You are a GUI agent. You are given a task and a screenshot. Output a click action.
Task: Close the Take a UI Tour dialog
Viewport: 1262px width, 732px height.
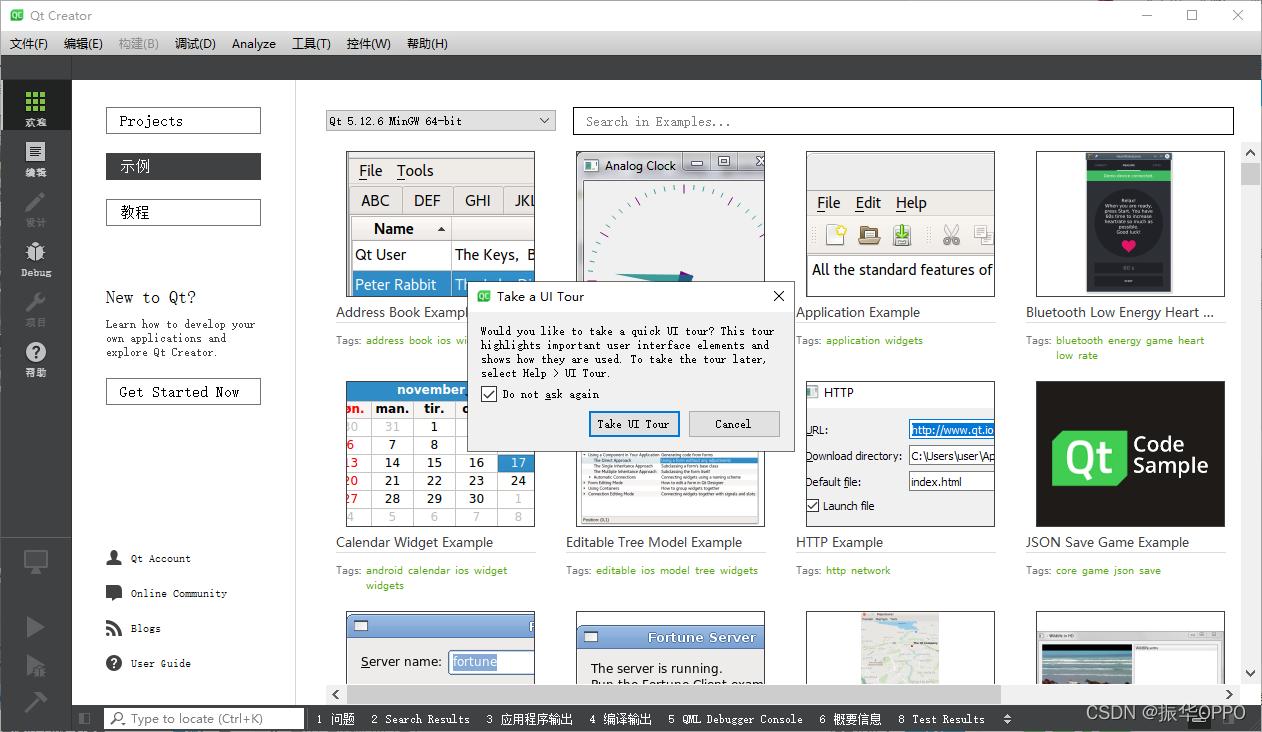(x=779, y=297)
